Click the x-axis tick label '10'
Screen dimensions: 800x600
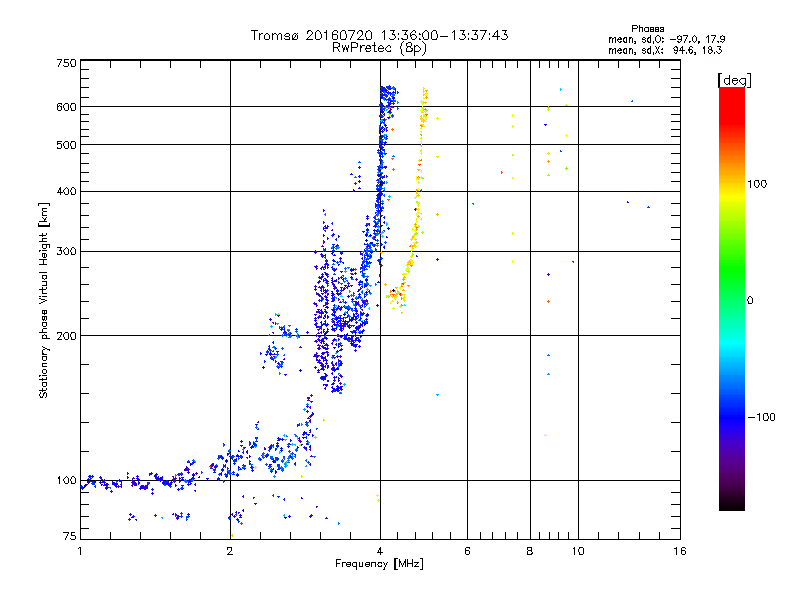pyautogui.click(x=578, y=551)
